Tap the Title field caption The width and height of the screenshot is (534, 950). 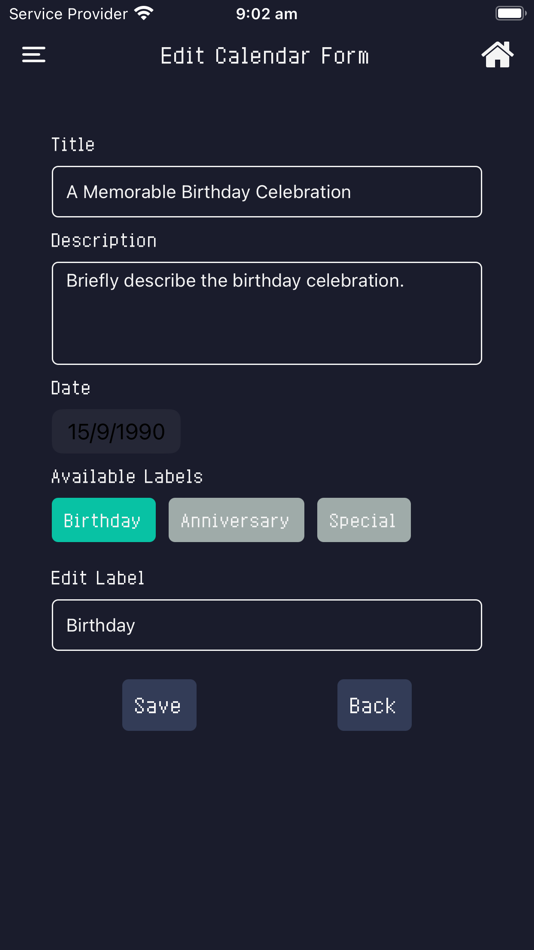click(73, 144)
